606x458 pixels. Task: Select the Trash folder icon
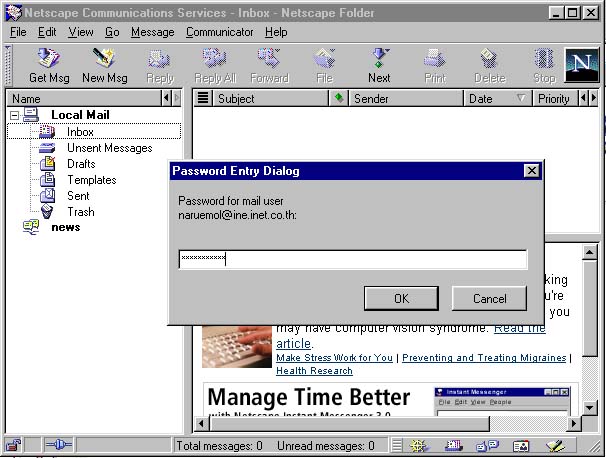pyautogui.click(x=47, y=211)
